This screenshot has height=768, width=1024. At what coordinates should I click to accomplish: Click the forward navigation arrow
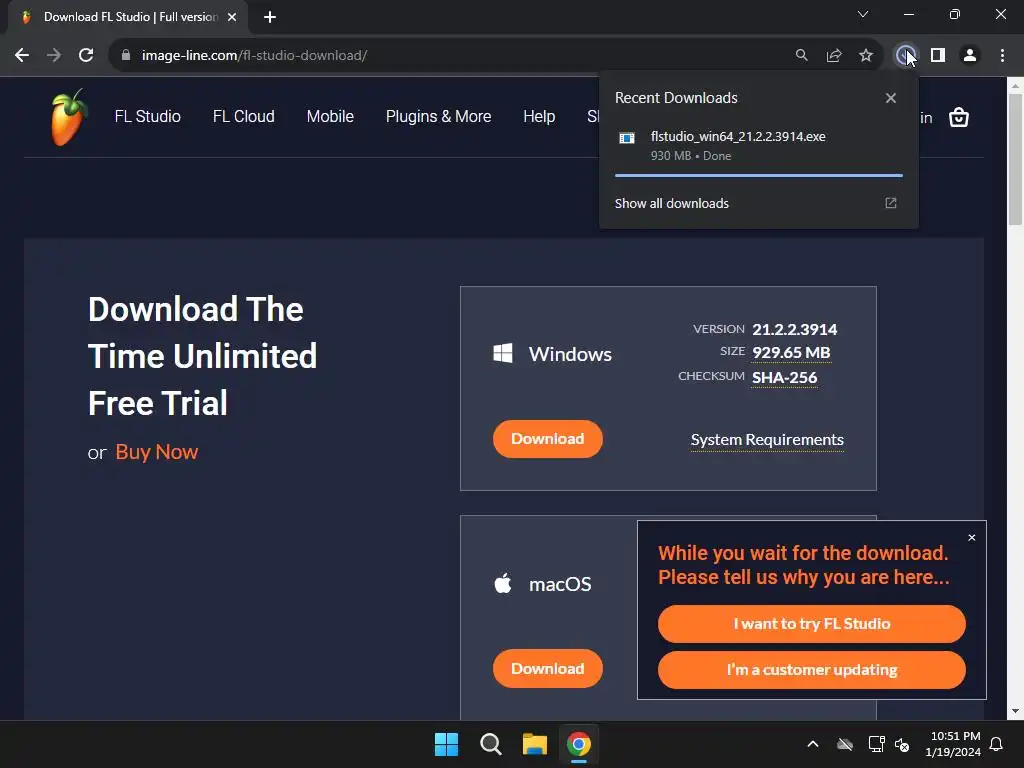tap(54, 56)
